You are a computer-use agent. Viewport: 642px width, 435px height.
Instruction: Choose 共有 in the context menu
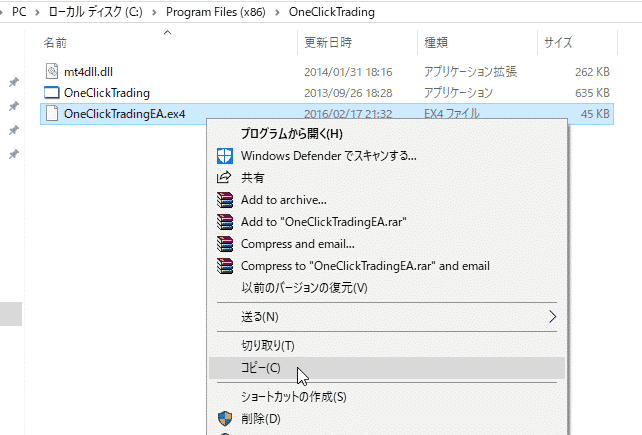coord(387,178)
